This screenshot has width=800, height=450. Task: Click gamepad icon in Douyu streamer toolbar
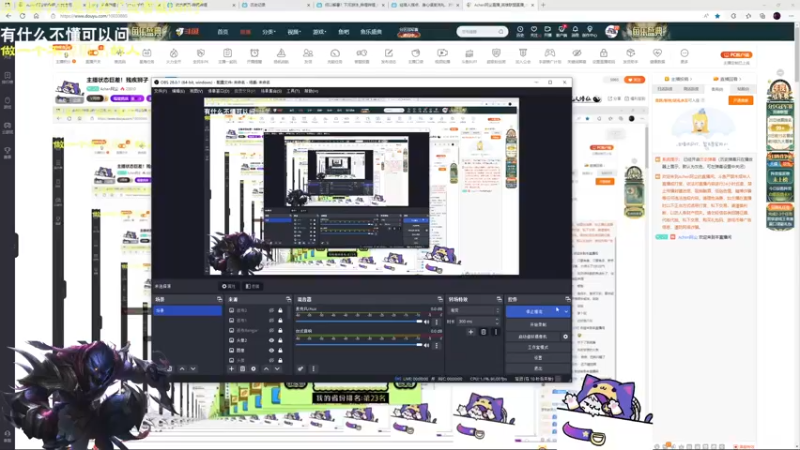click(549, 53)
